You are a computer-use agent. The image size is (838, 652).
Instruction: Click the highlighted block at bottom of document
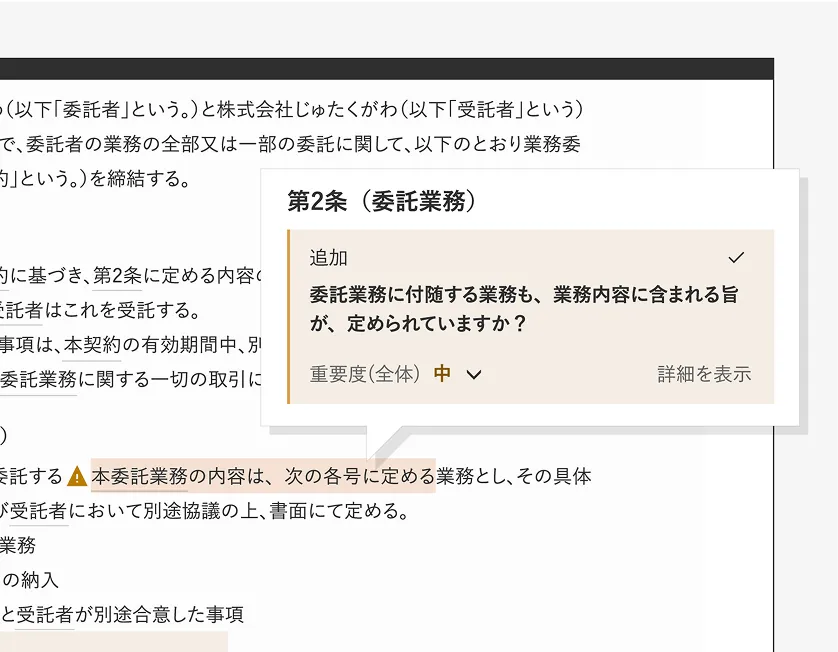(x=114, y=642)
